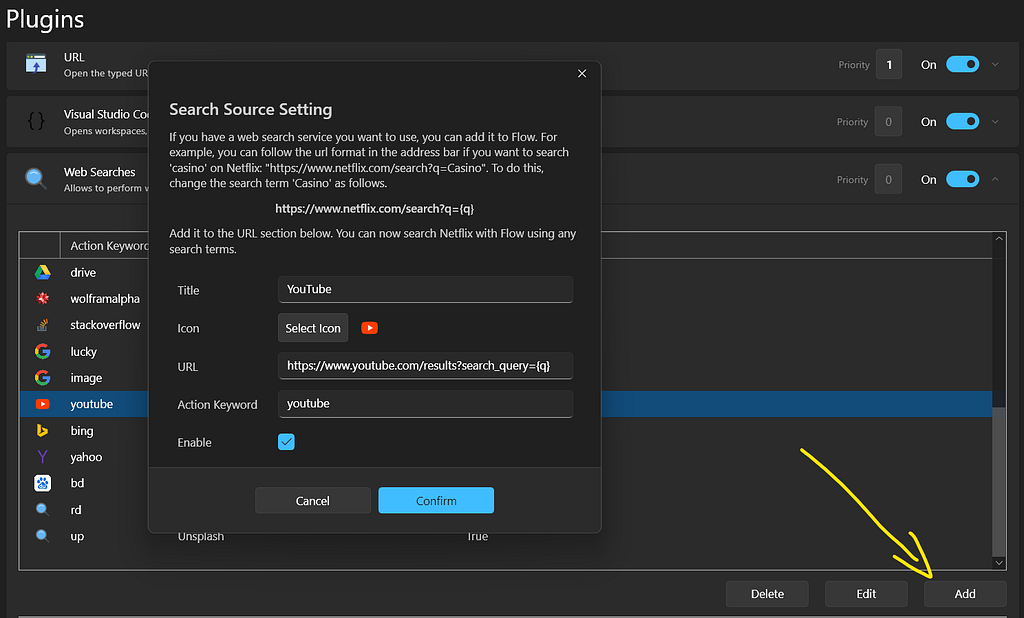
Task: Confirm the search source settings
Action: click(x=436, y=500)
